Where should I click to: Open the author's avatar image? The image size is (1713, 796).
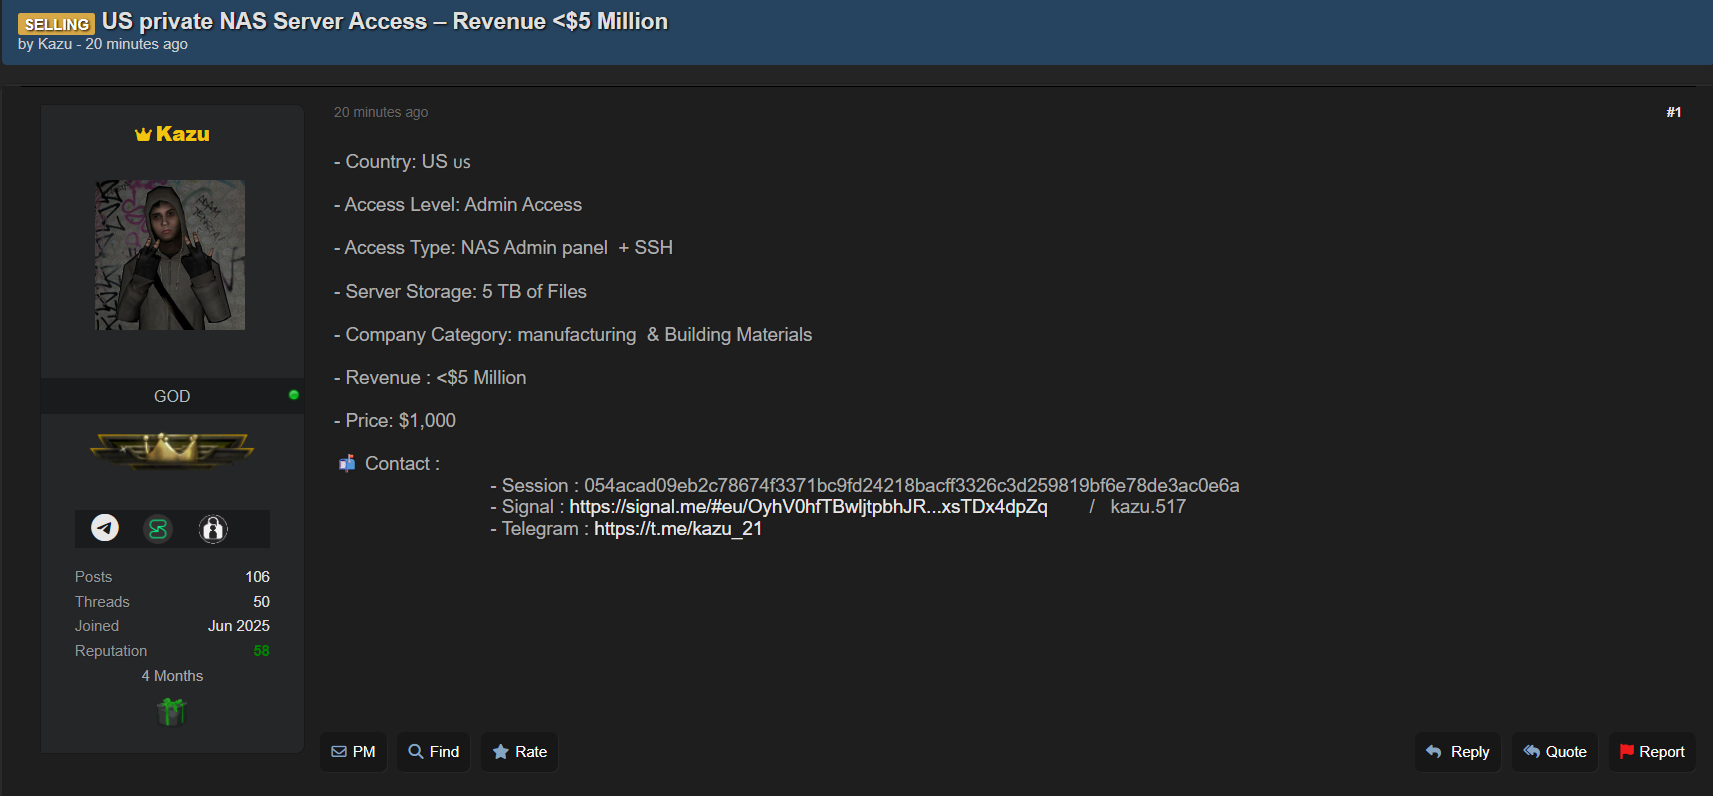pos(170,255)
